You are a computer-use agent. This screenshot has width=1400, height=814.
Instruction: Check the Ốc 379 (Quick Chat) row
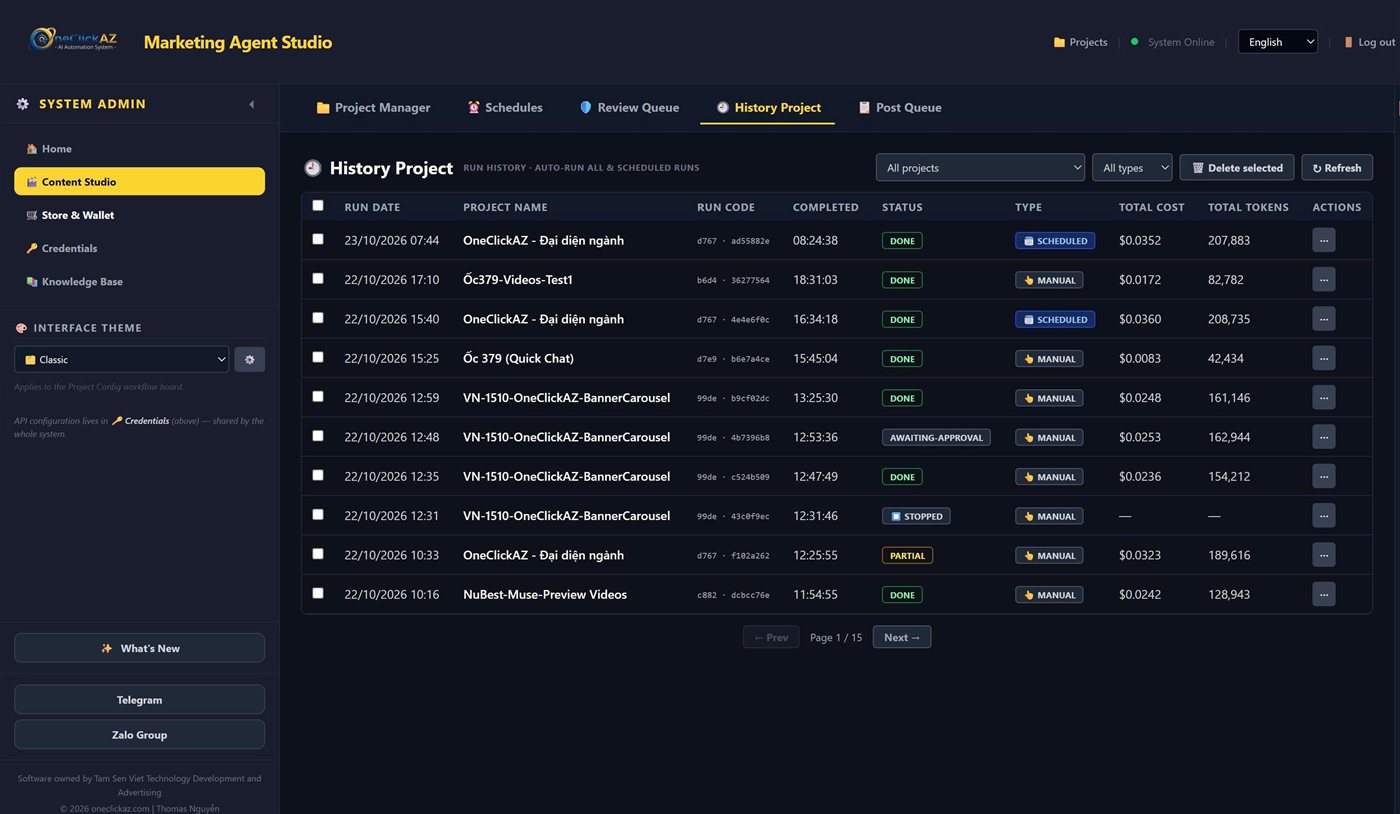coord(318,357)
